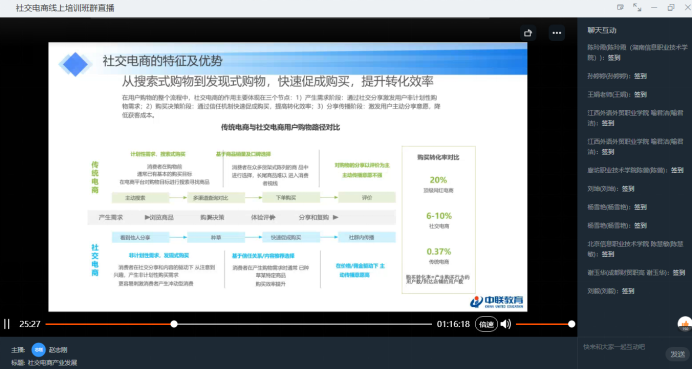
Task: Click the presentation slide in video area
Action: tap(288, 177)
